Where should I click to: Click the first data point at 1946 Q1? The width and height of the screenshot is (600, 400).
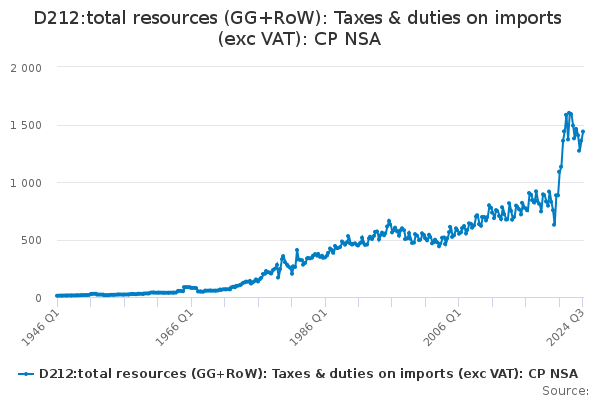tap(56, 296)
